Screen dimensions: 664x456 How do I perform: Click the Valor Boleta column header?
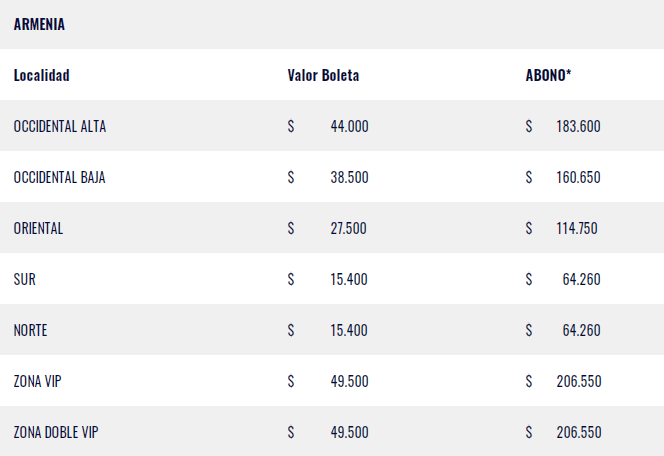click(x=323, y=75)
